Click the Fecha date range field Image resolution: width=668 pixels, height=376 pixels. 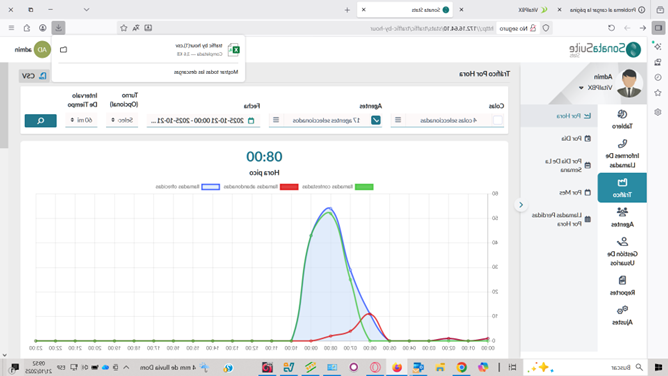(203, 121)
